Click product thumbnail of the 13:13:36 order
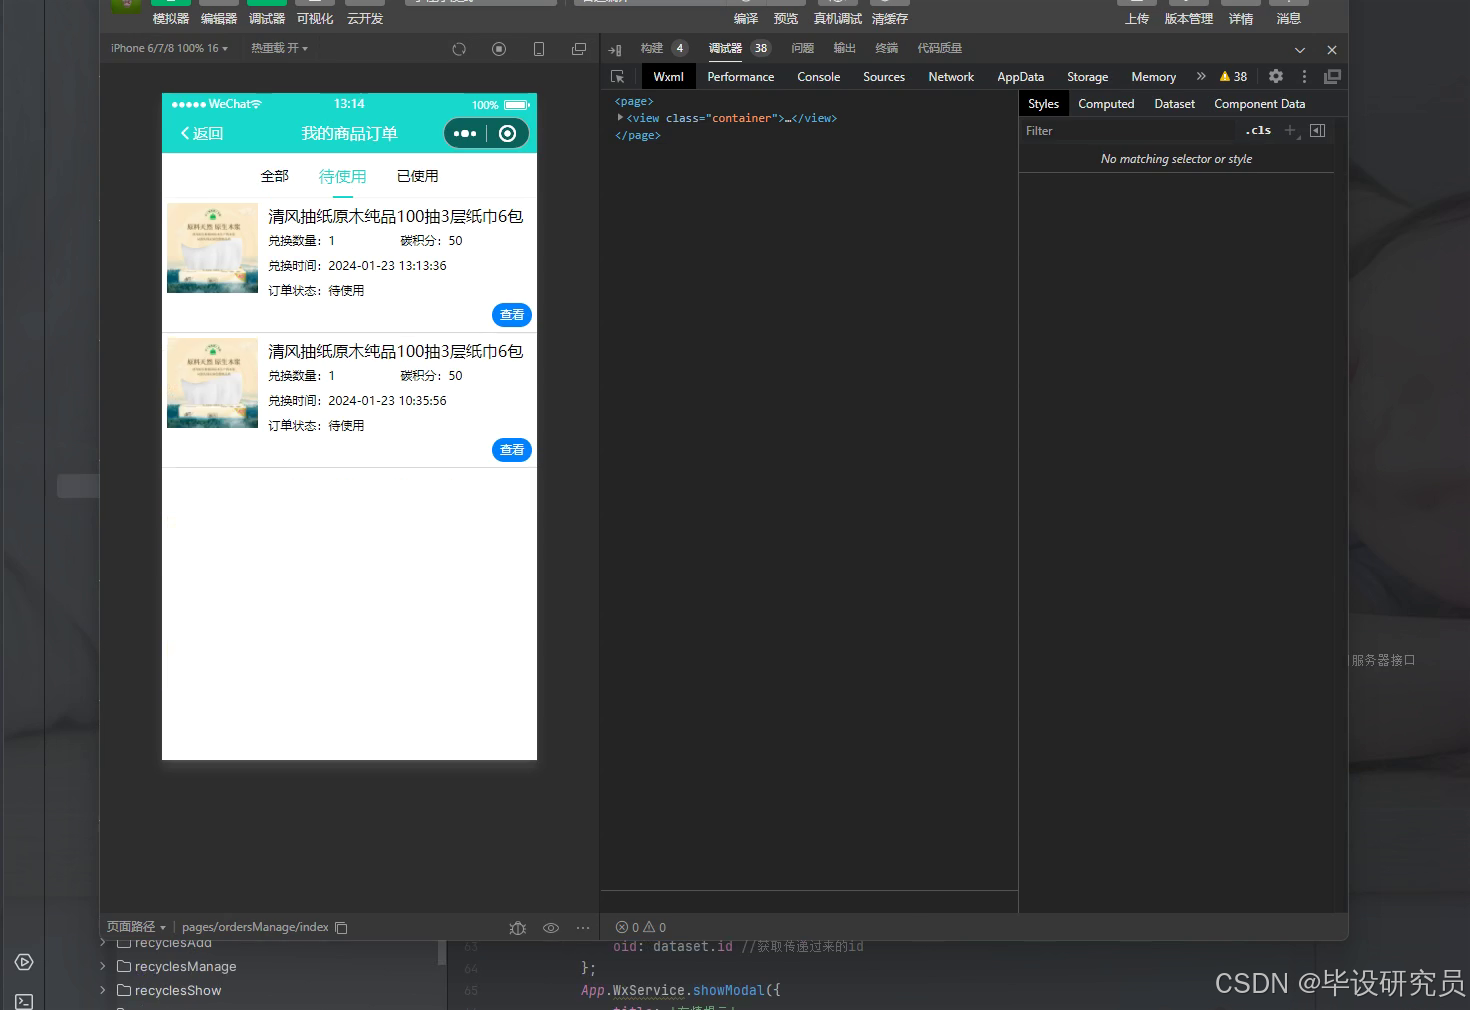The height and width of the screenshot is (1010, 1470). [x=213, y=248]
